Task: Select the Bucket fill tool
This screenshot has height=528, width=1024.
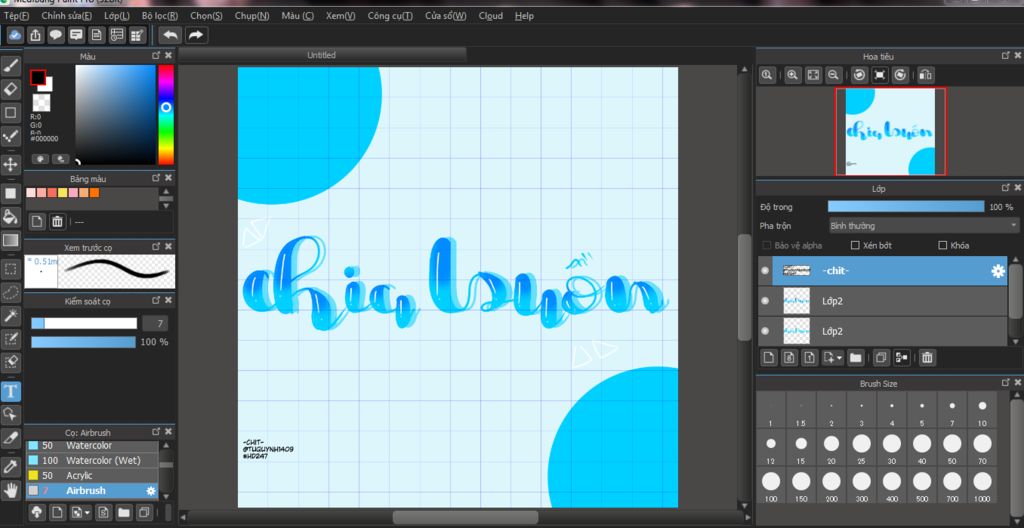Action: pos(10,216)
